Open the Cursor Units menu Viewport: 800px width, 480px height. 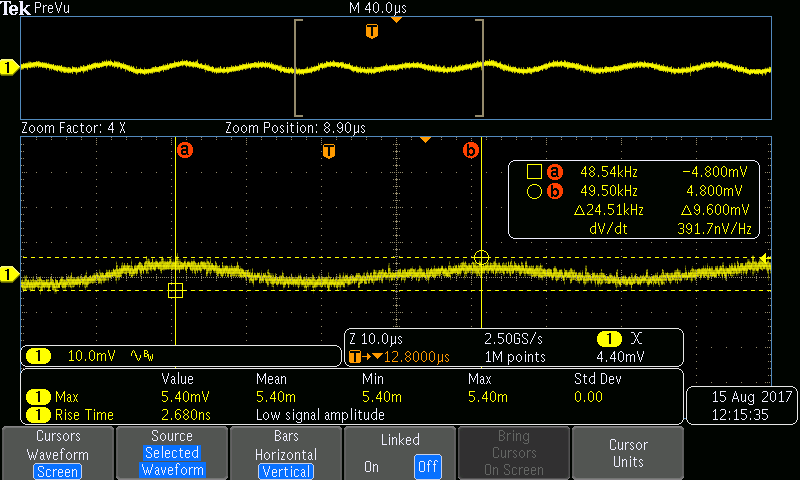(628, 453)
